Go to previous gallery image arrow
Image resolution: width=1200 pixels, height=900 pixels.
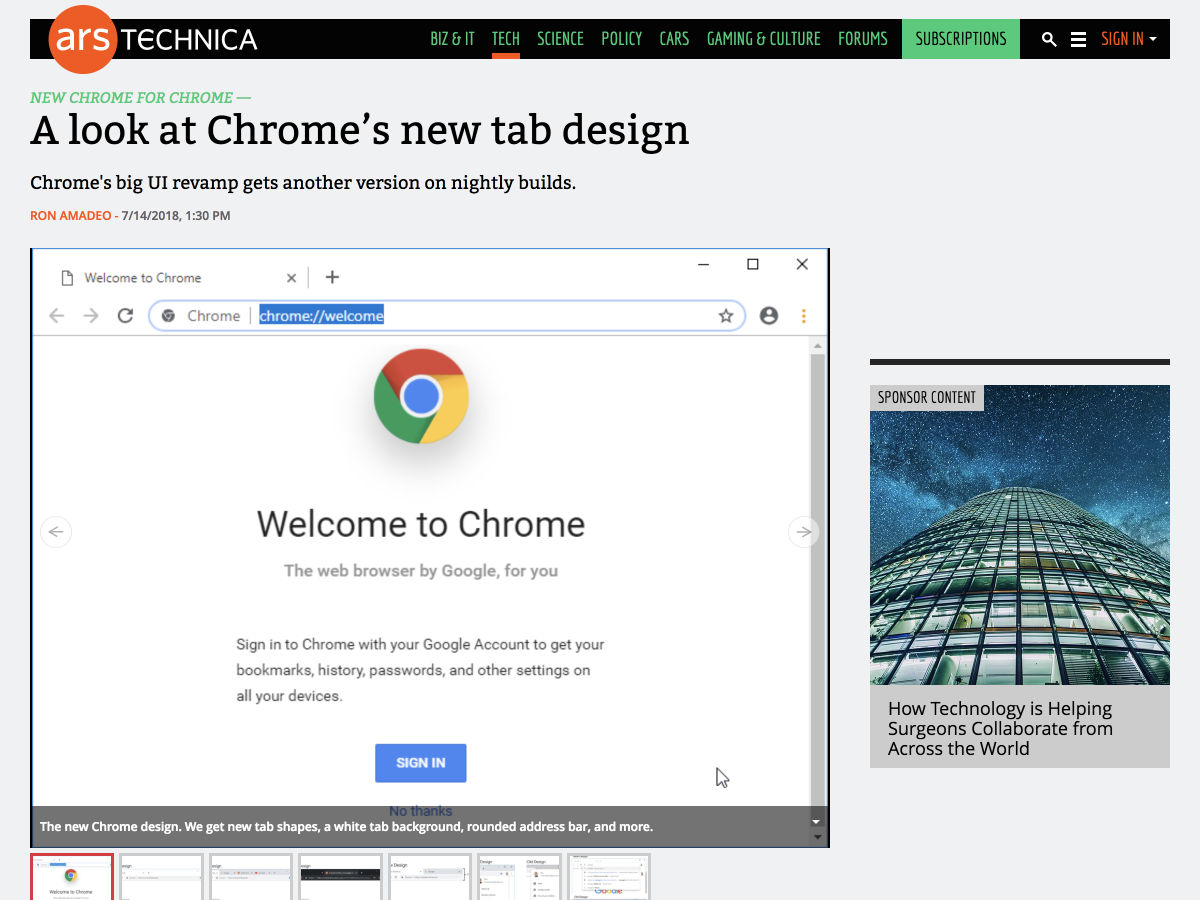[x=56, y=531]
